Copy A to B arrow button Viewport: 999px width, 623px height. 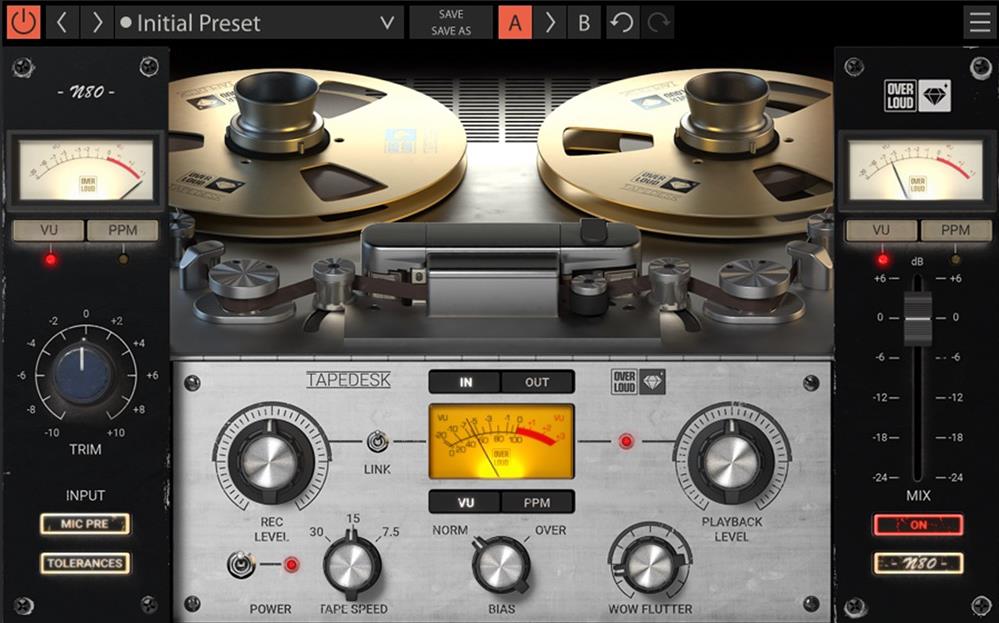550,23
